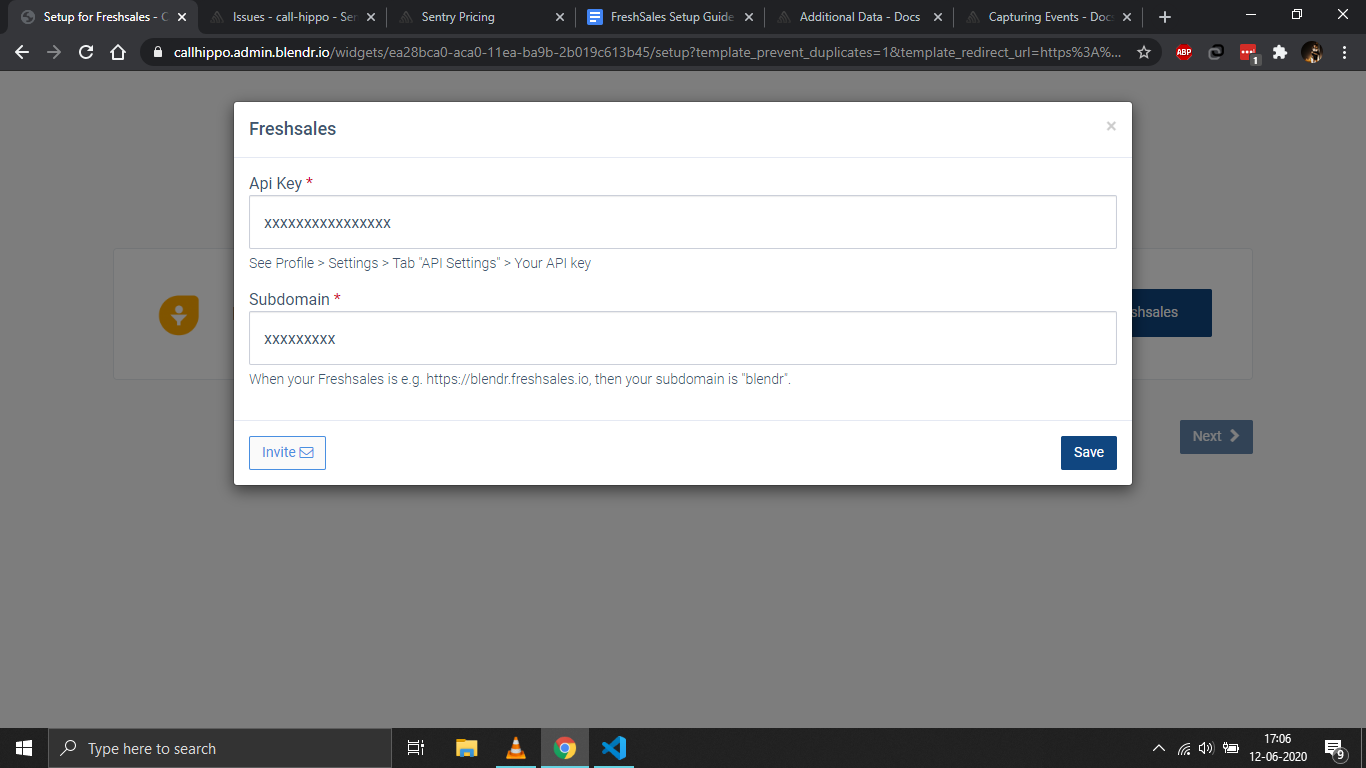Click the Subdomain input field
Viewport: 1366px width, 768px height.
682,338
